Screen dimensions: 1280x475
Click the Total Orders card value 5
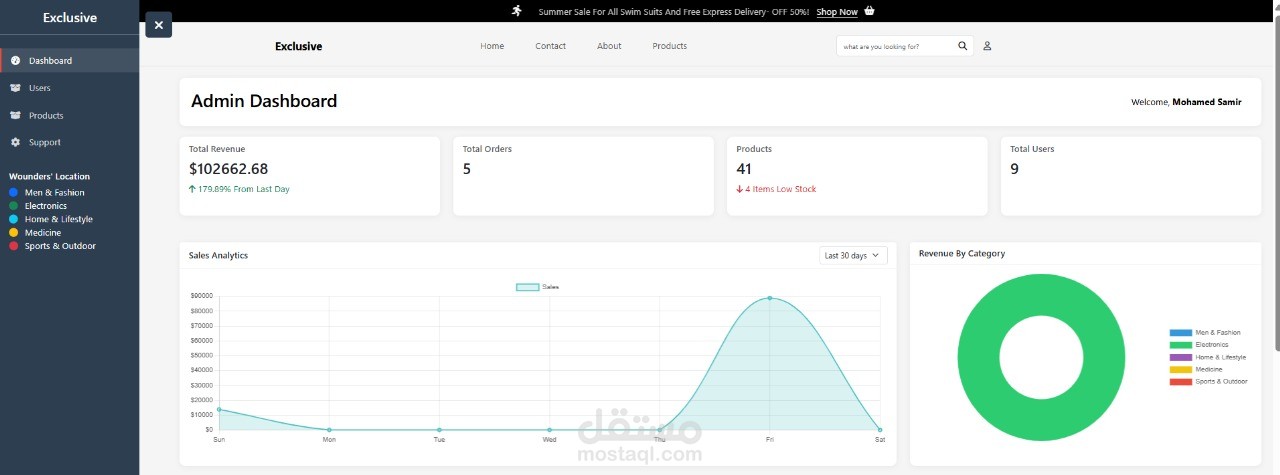click(x=467, y=169)
